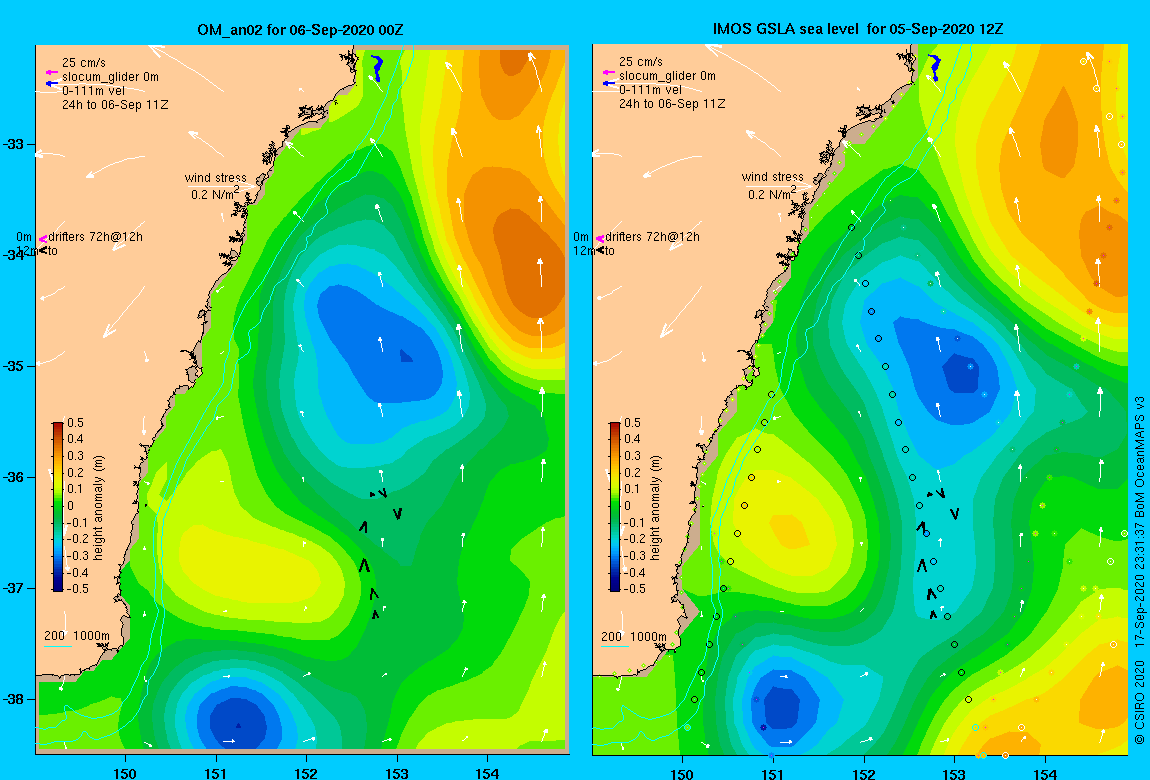Select the blue glider track atop right map

pyautogui.click(x=934, y=67)
